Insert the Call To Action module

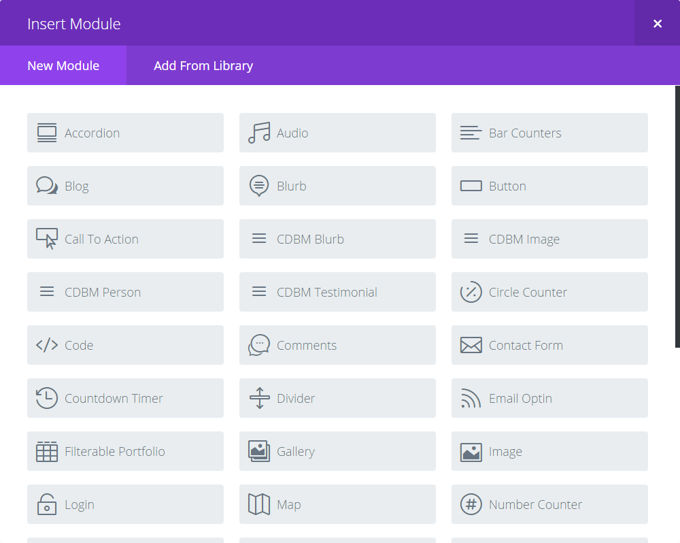pos(125,239)
